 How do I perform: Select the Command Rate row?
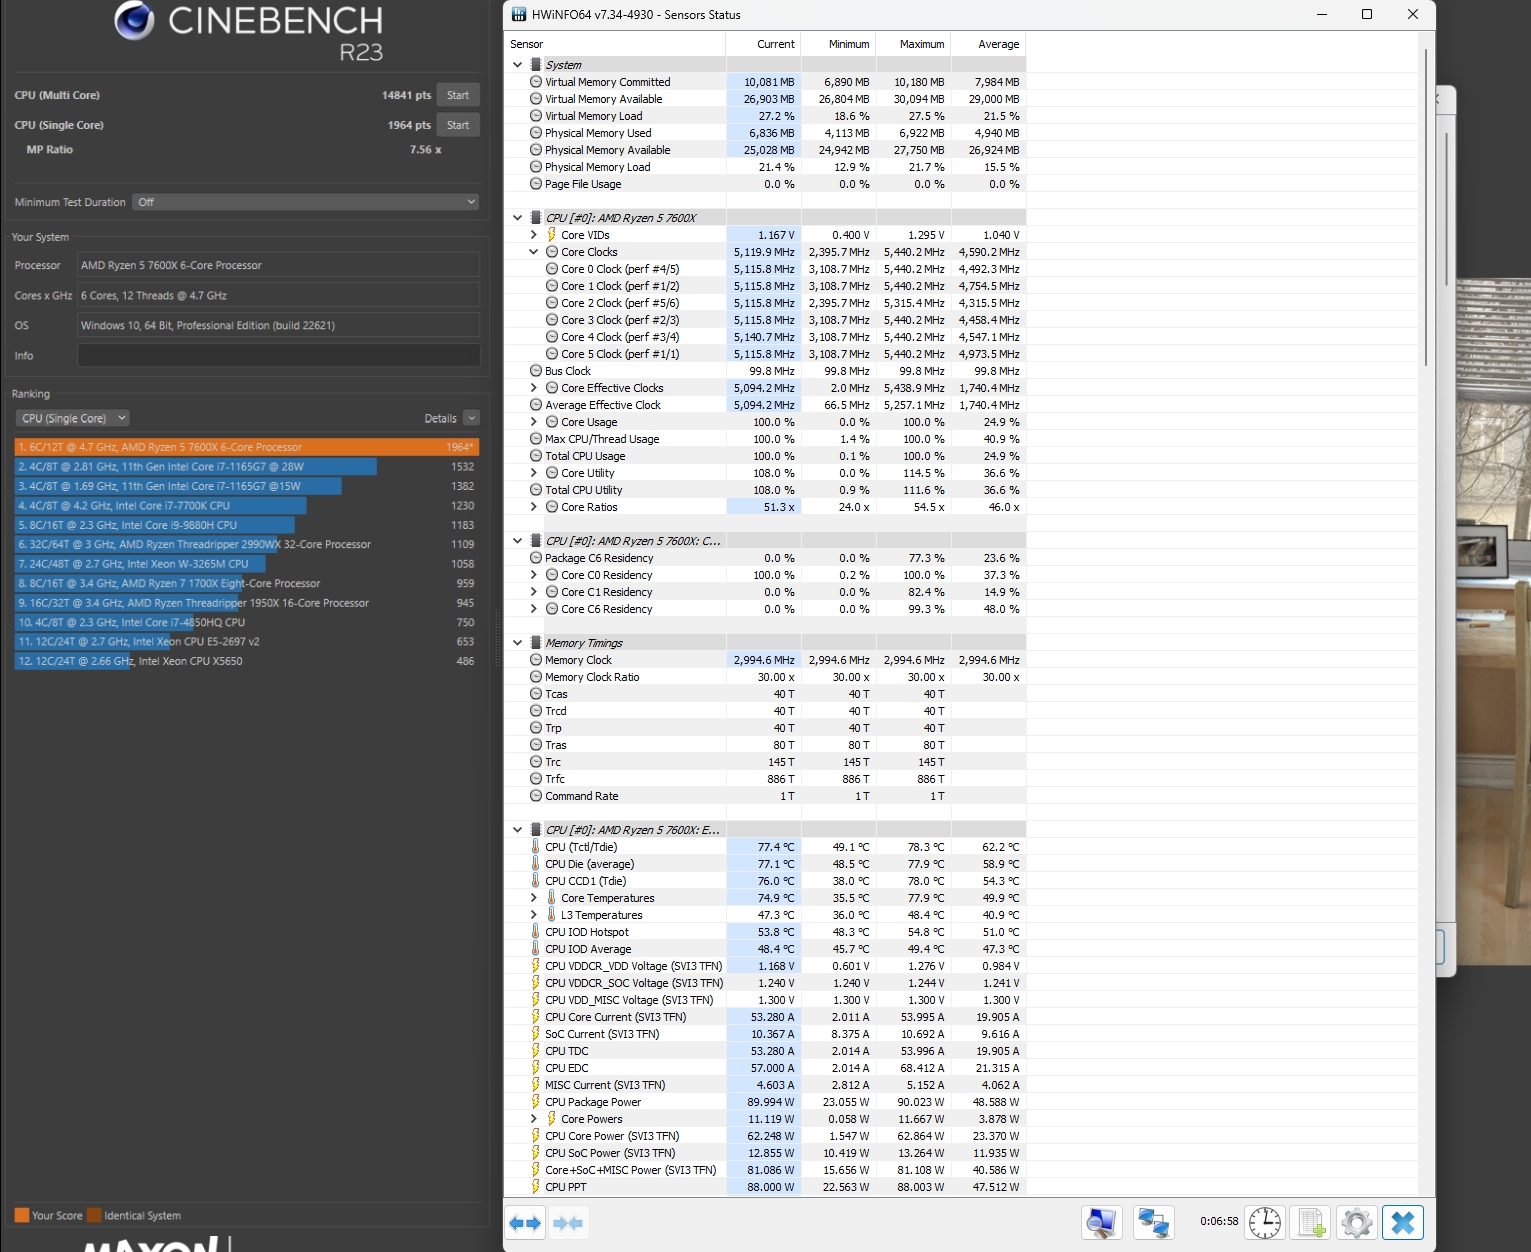coord(765,796)
